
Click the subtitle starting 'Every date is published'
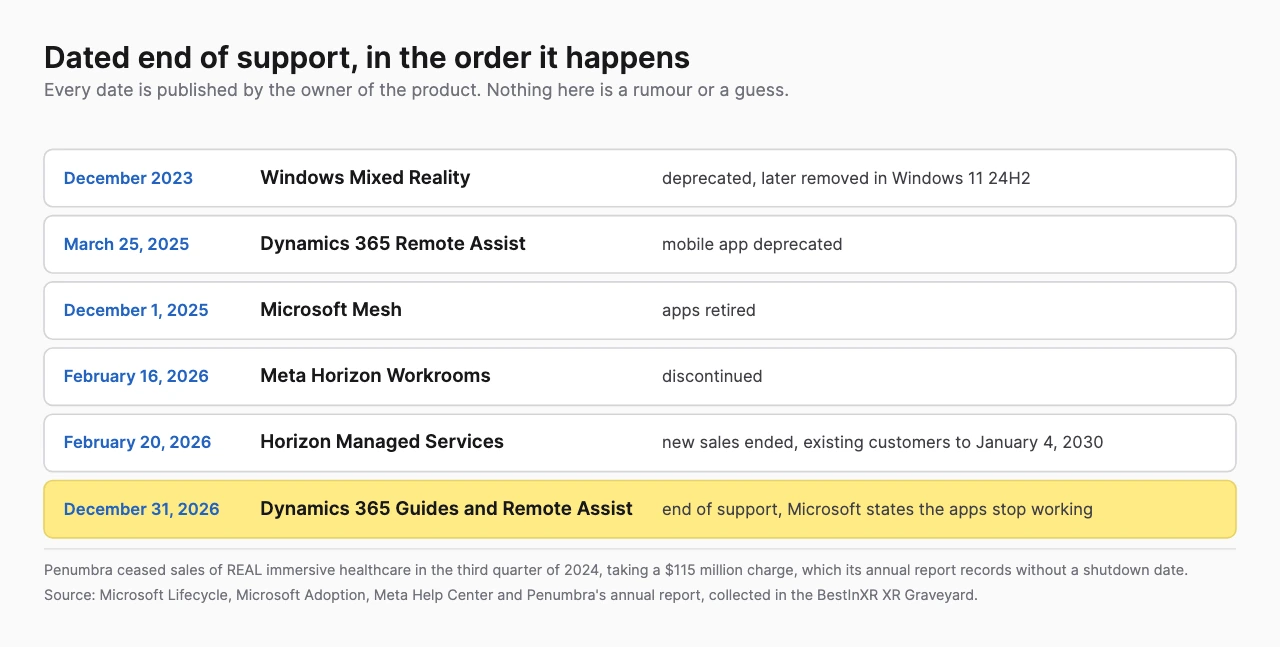point(416,90)
